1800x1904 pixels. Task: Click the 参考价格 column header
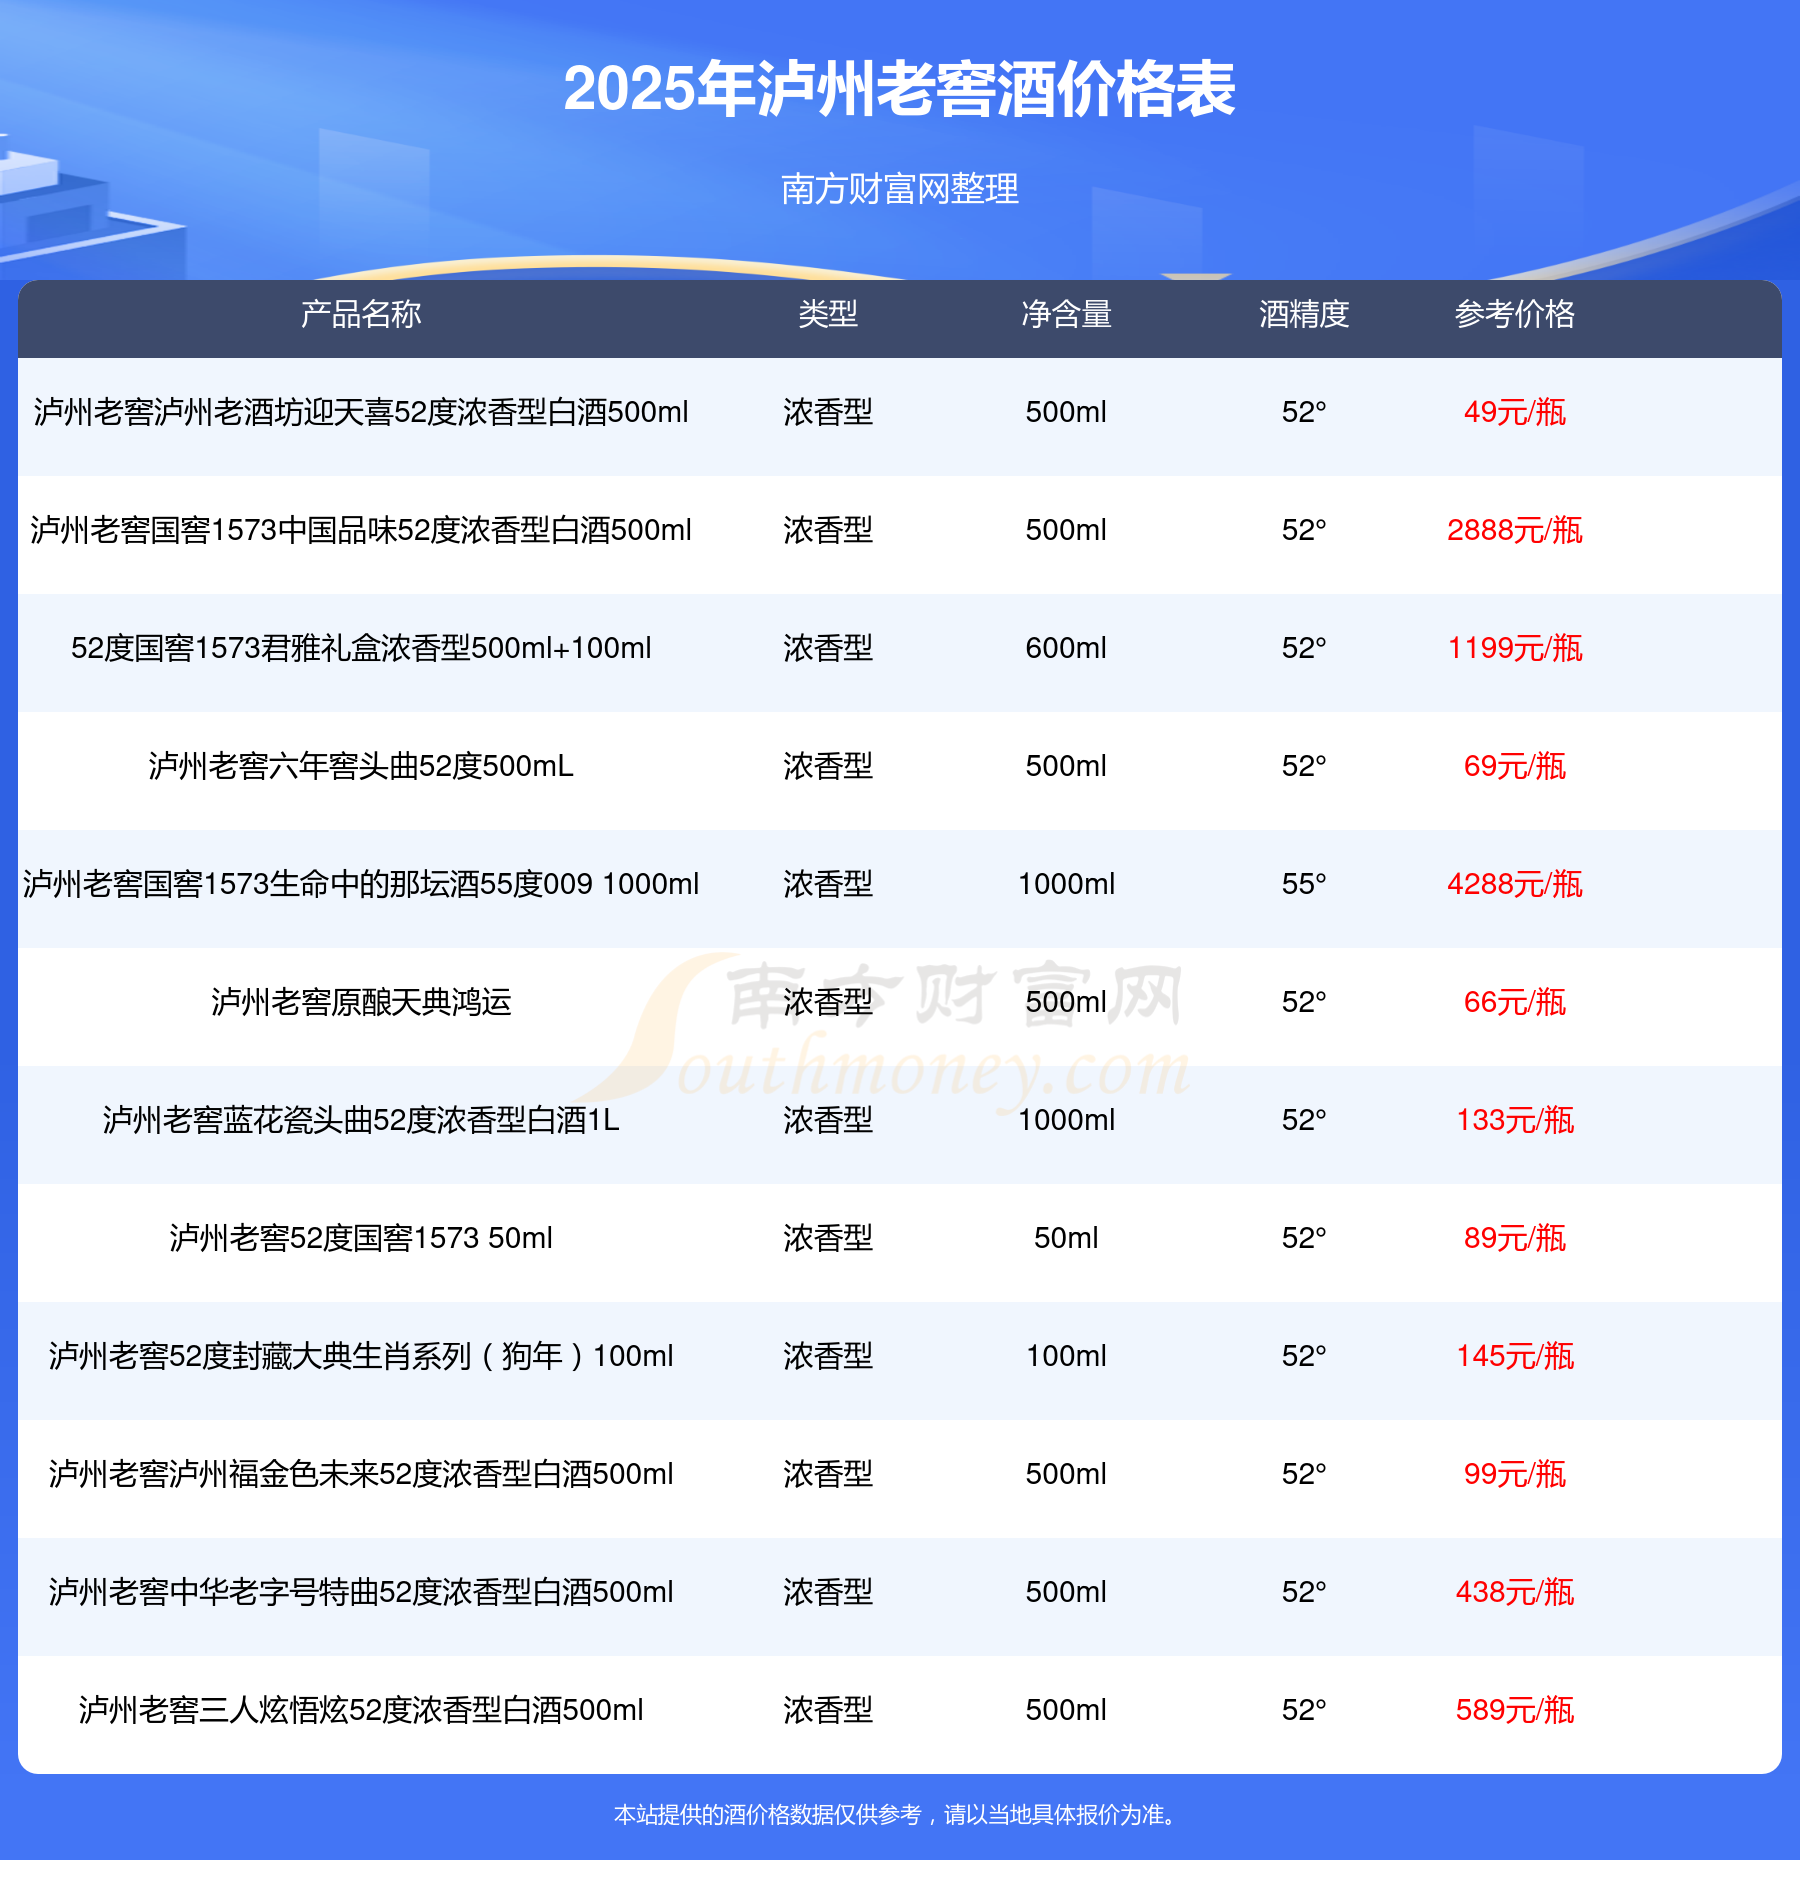point(1515,314)
